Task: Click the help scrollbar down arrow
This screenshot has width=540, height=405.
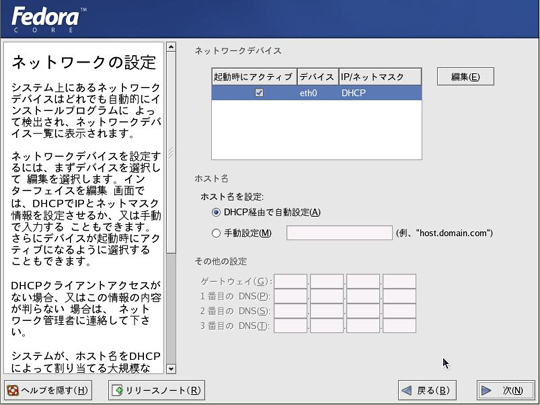Action: [x=171, y=369]
